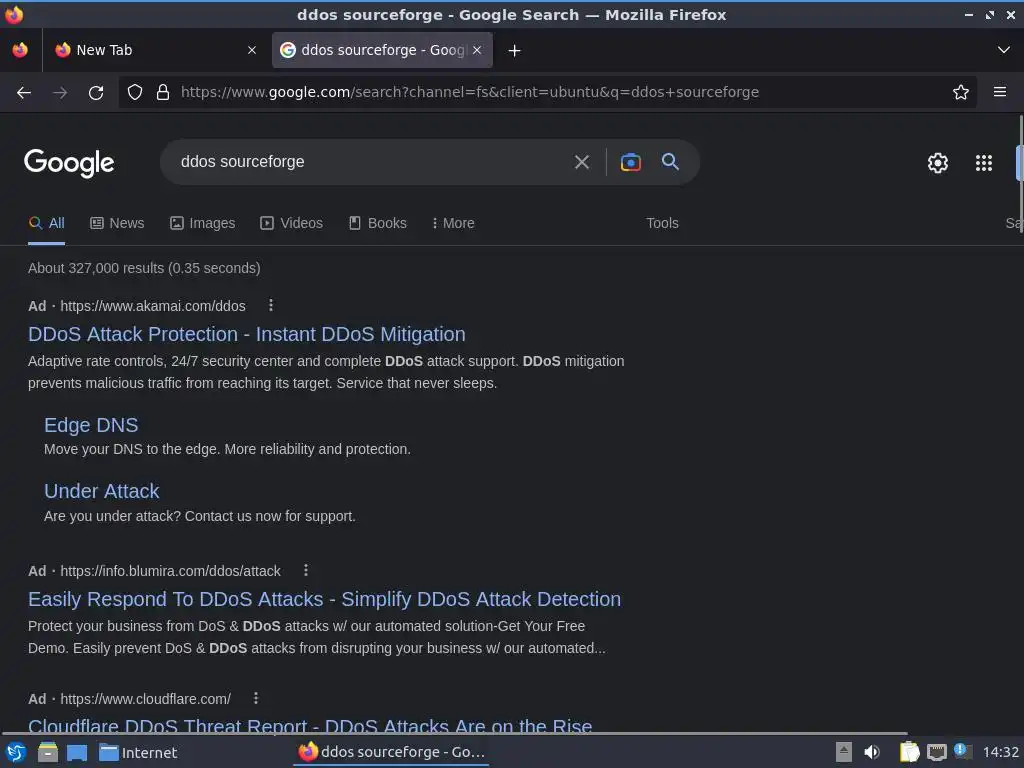Switch to Videos results
1024x768 pixels.
[x=291, y=223]
